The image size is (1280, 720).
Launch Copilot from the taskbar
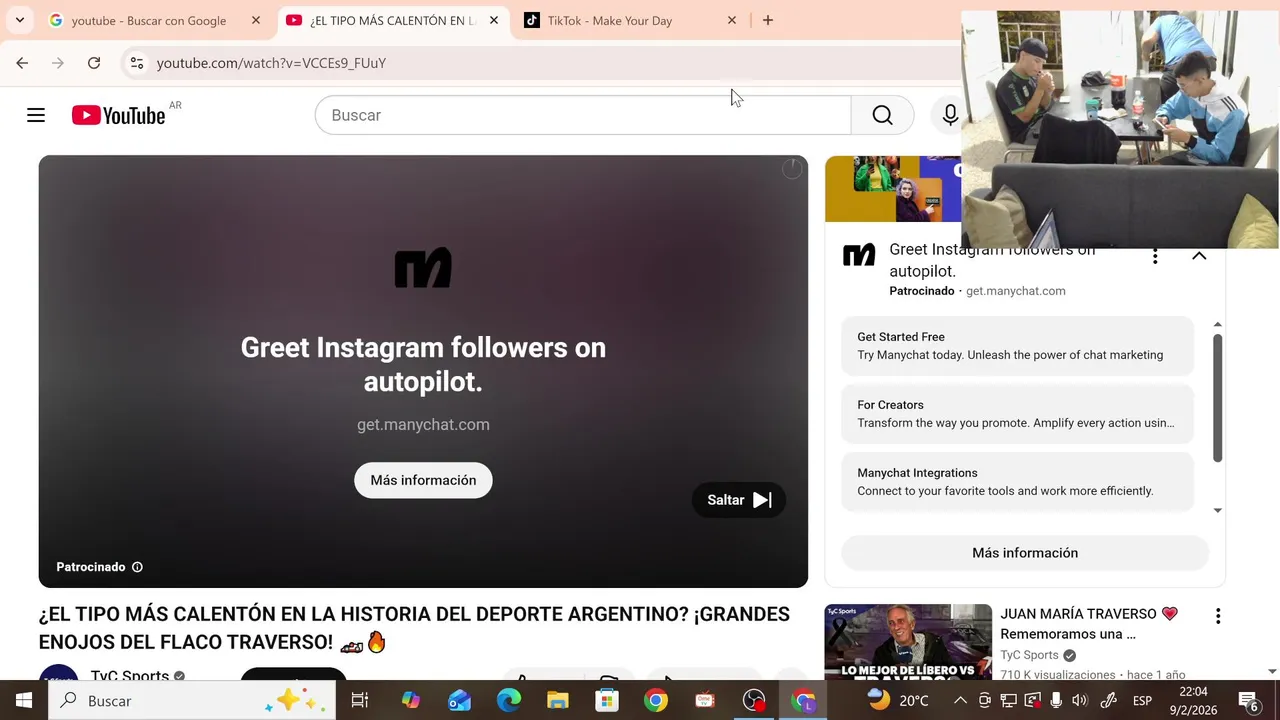(x=411, y=701)
